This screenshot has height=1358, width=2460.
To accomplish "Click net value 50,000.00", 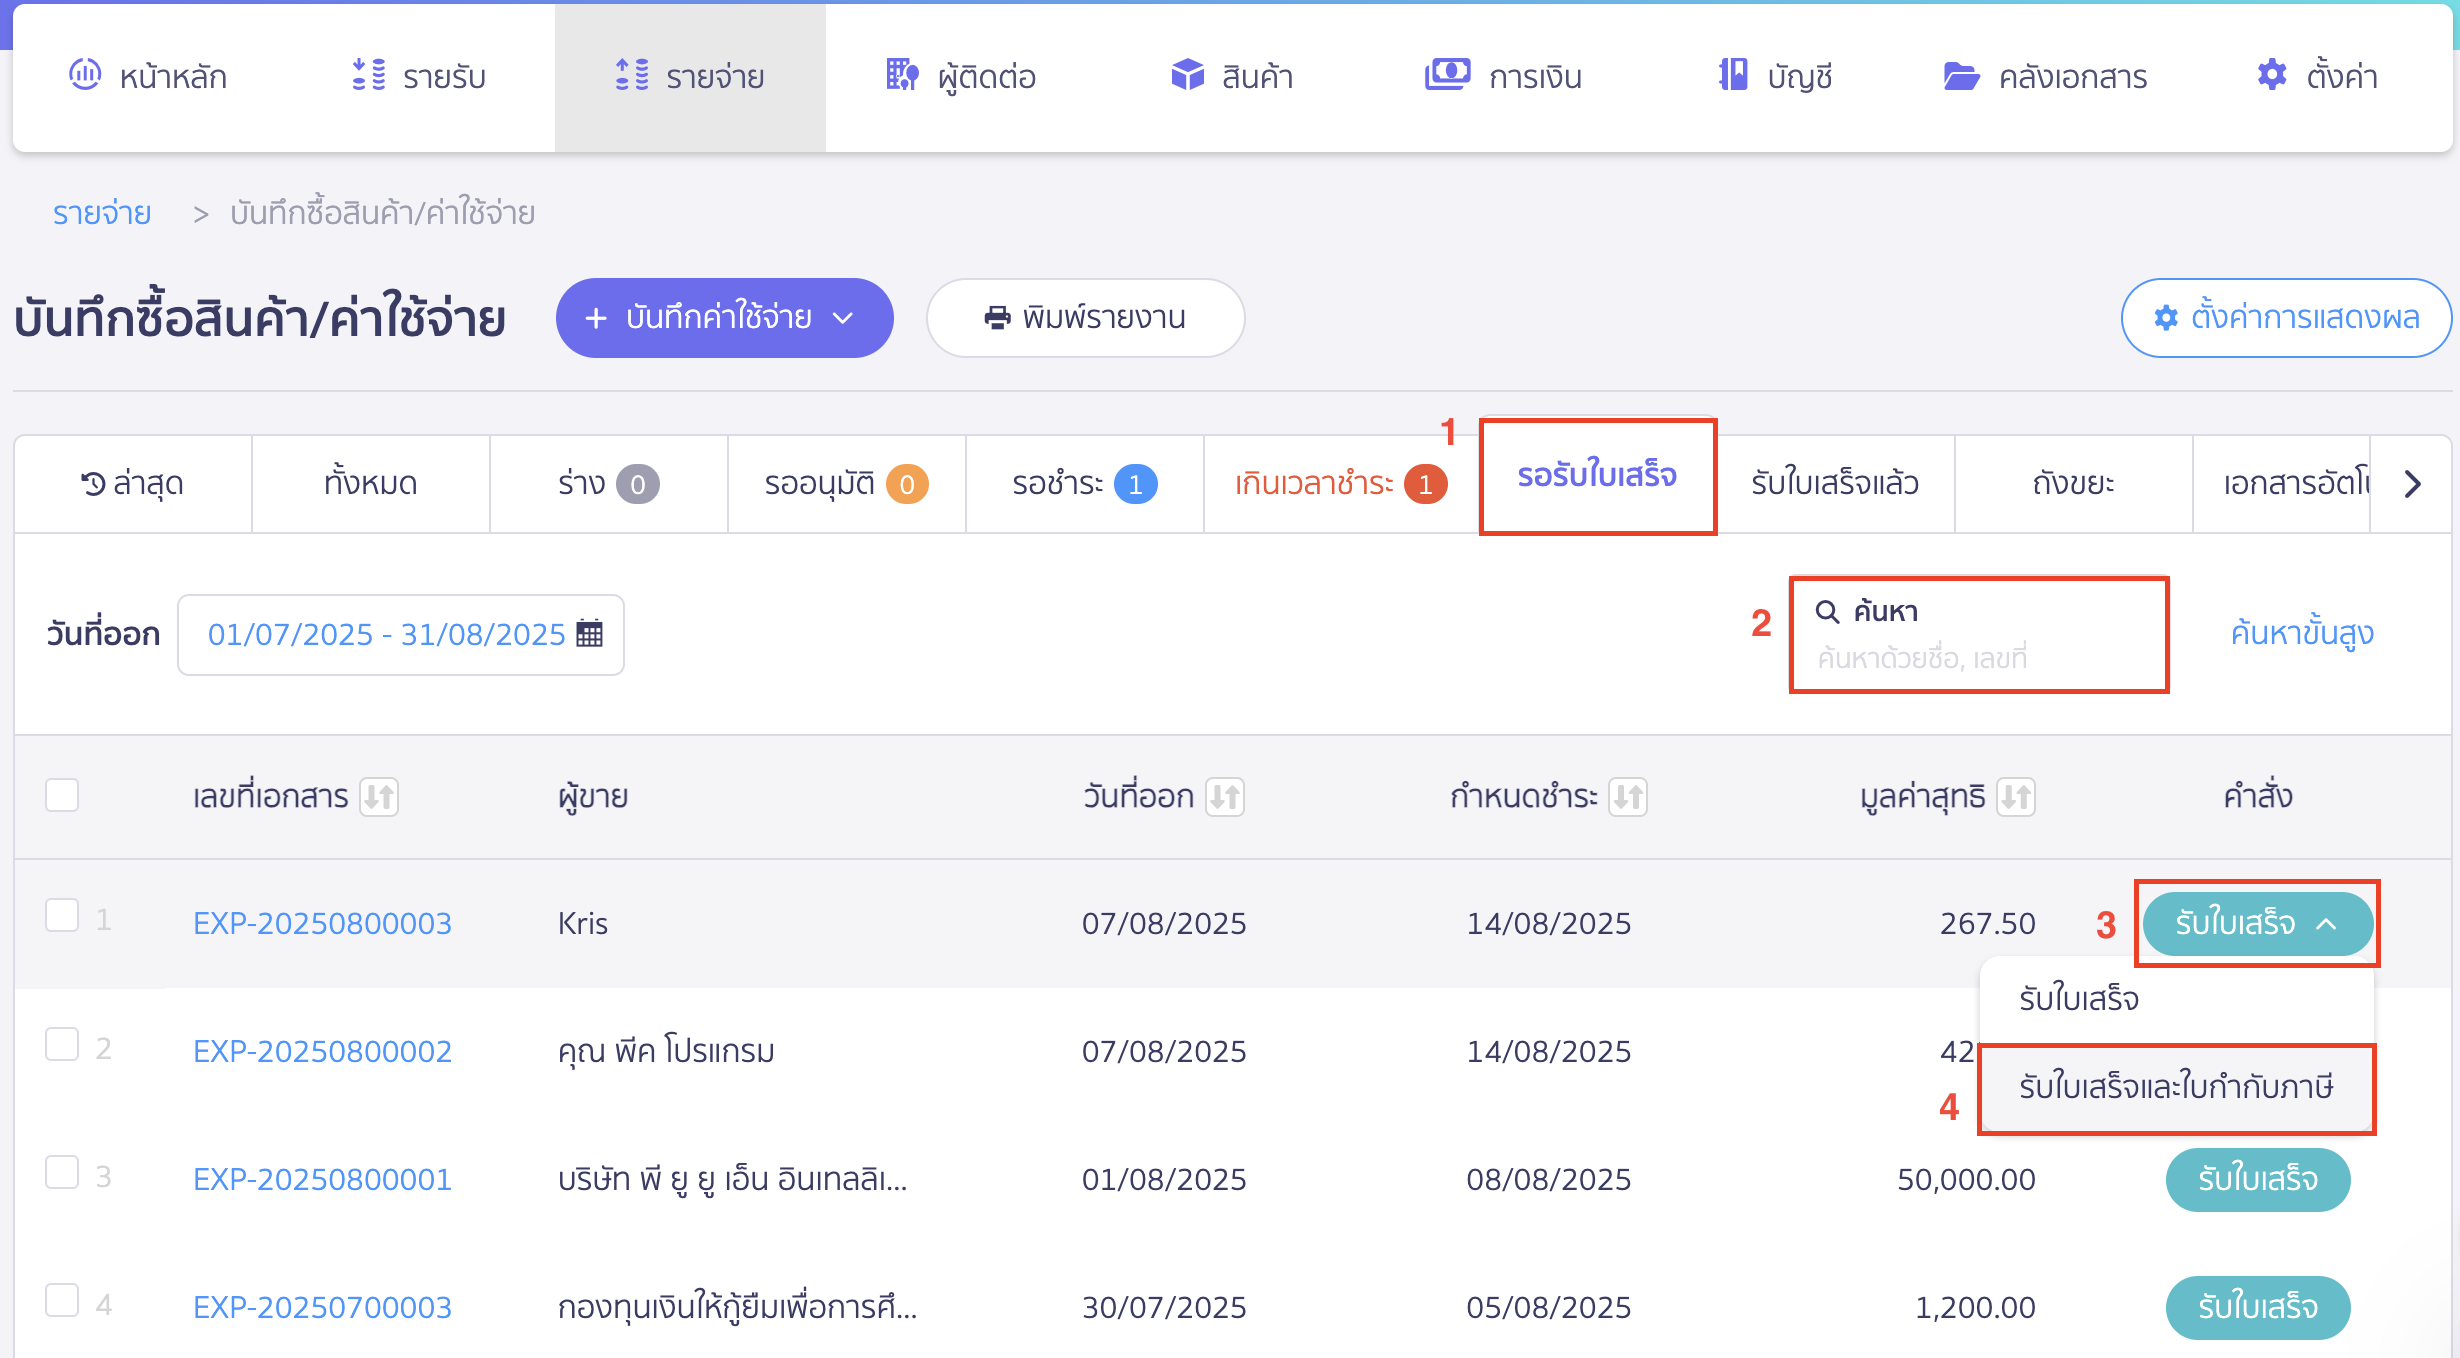I will pyautogui.click(x=1966, y=1179).
